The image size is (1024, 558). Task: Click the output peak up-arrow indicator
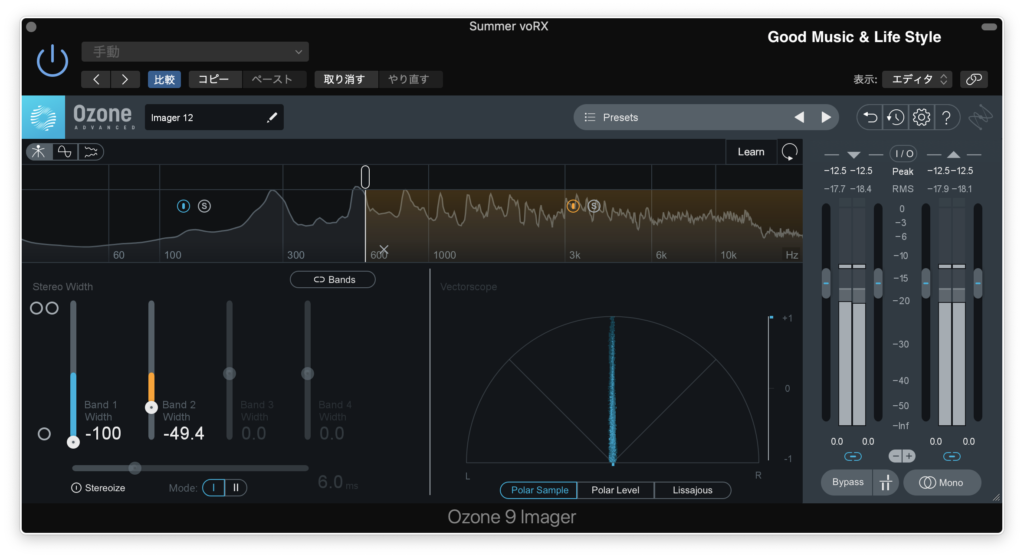point(953,155)
